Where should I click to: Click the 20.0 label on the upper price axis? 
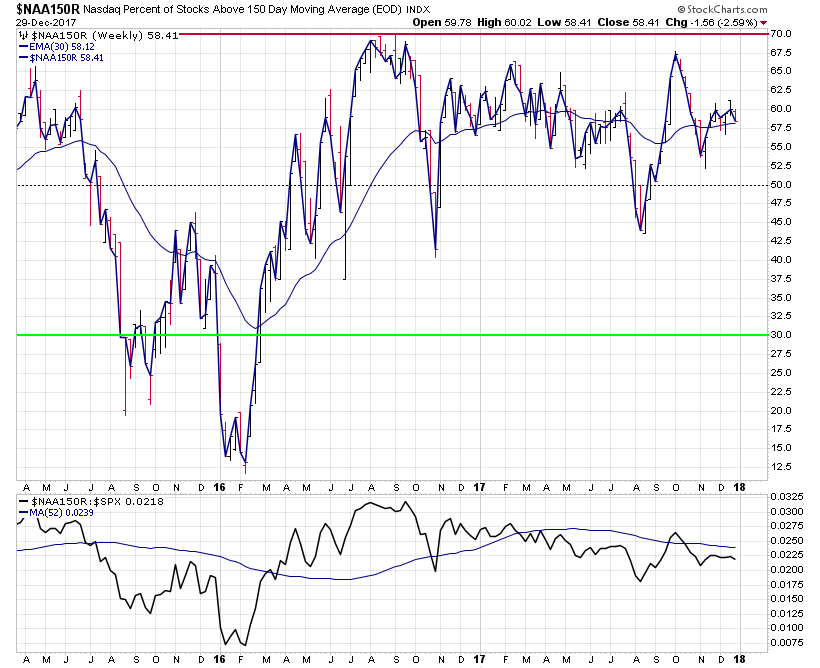pyautogui.click(x=781, y=410)
